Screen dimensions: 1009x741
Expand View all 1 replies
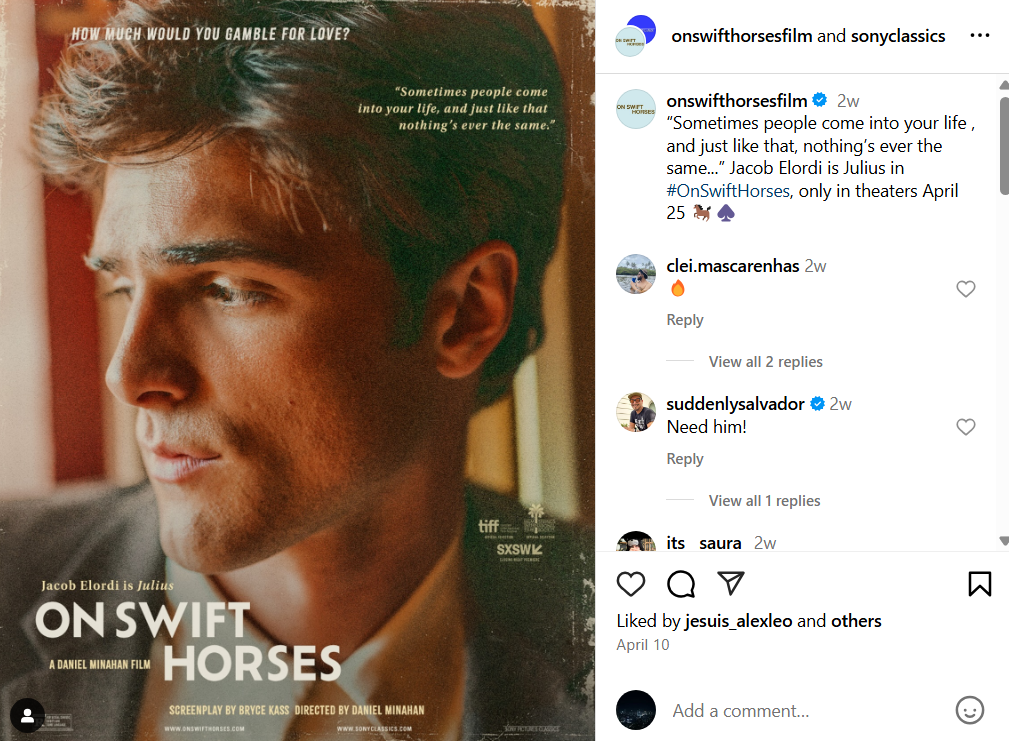point(765,501)
